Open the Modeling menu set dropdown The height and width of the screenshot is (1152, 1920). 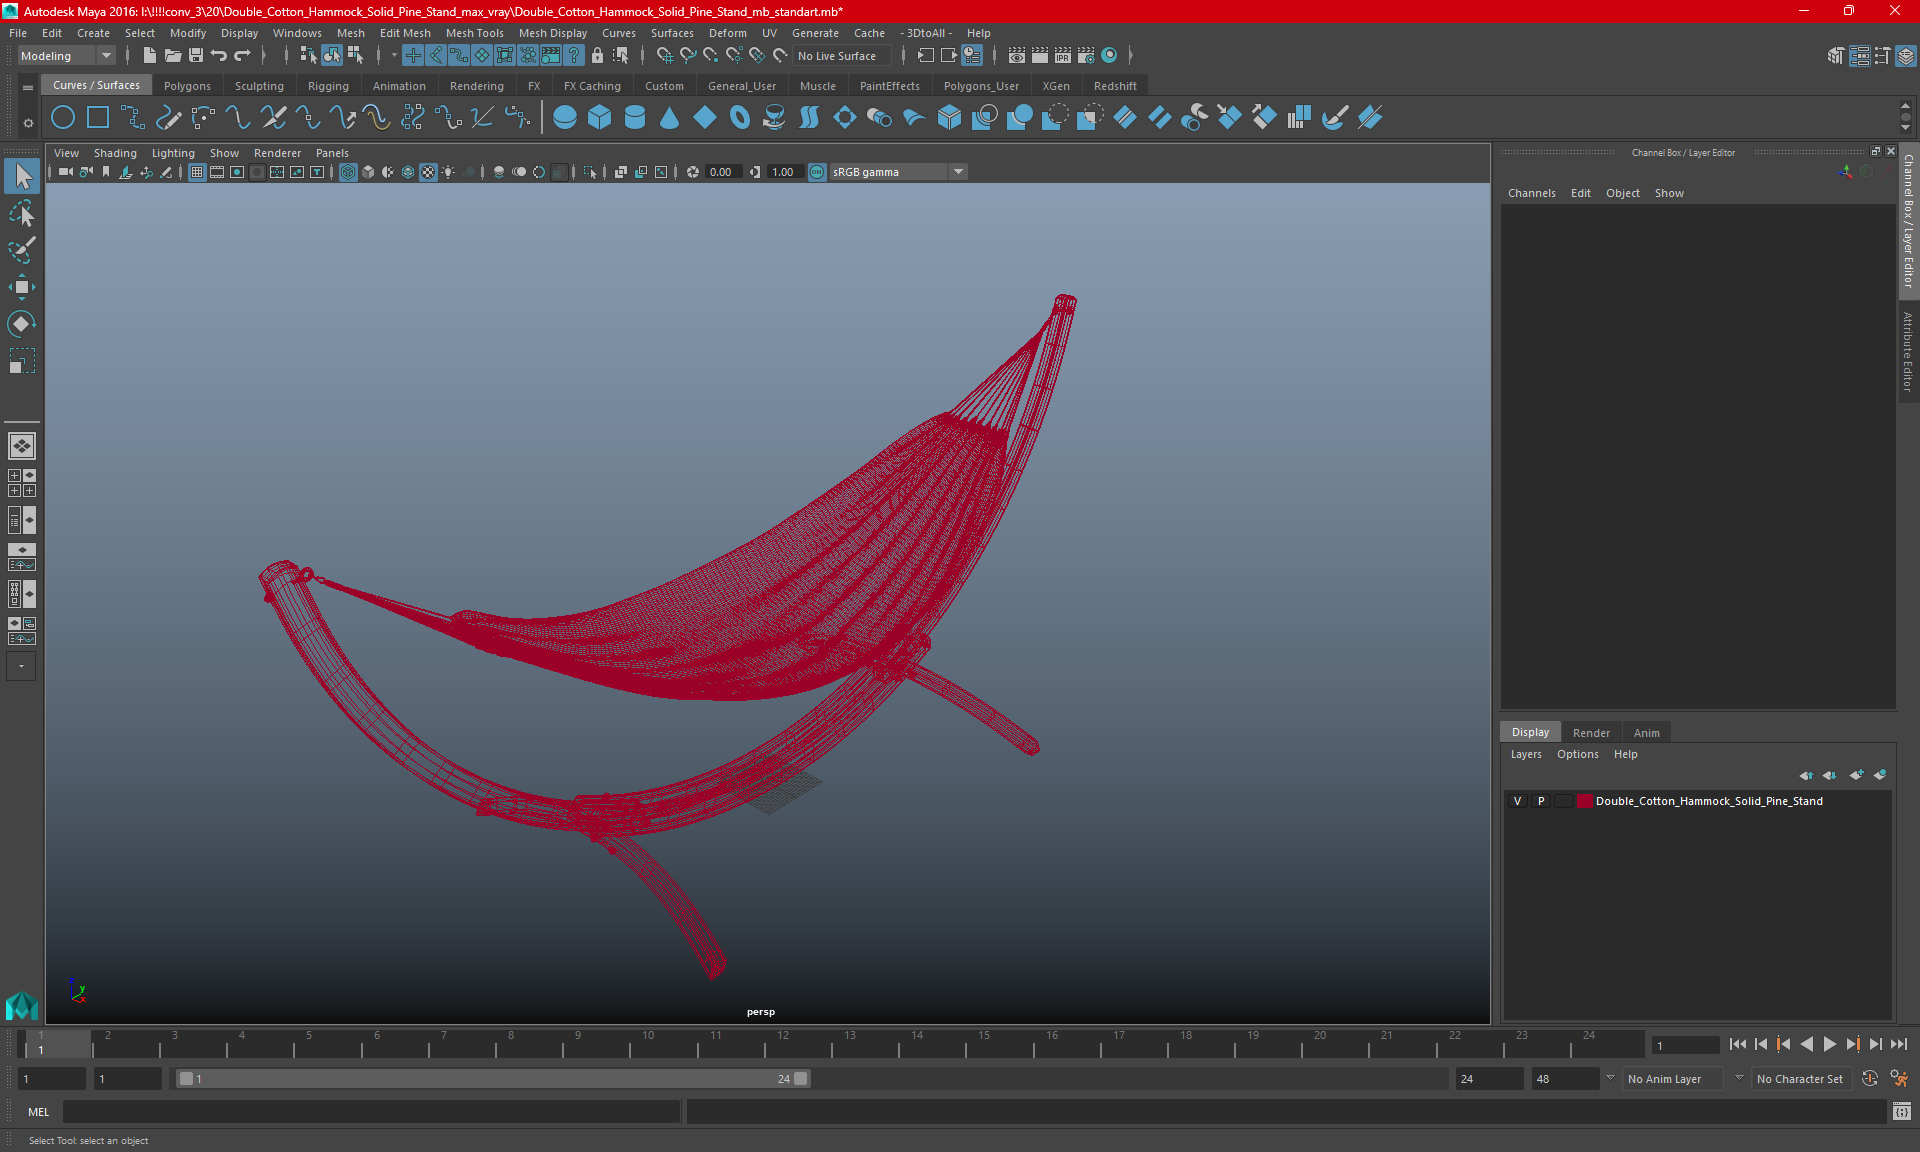click(x=66, y=56)
